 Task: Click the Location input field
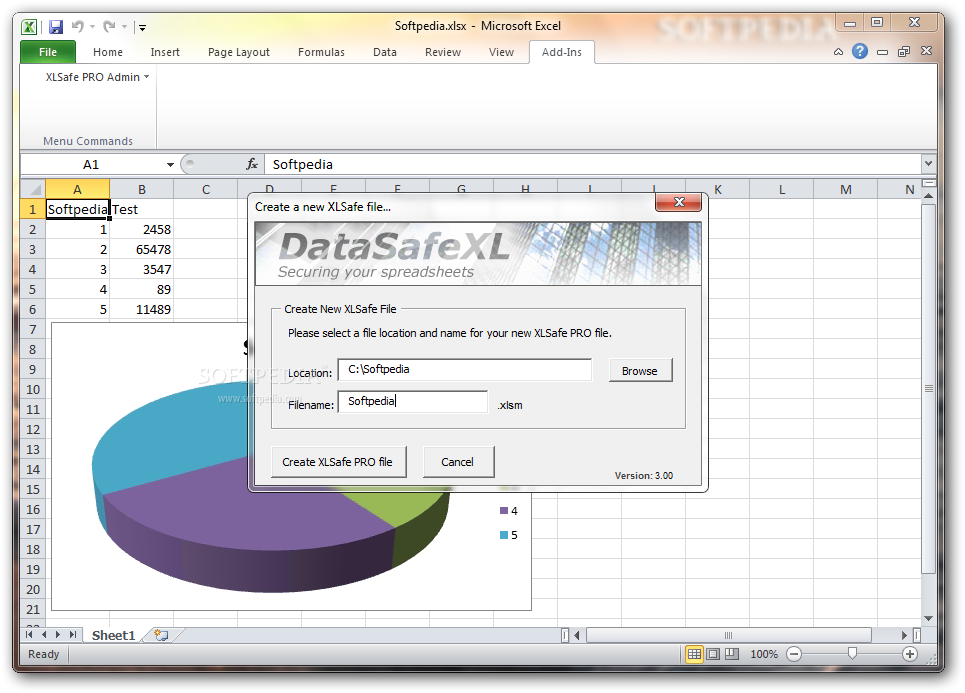pos(465,369)
